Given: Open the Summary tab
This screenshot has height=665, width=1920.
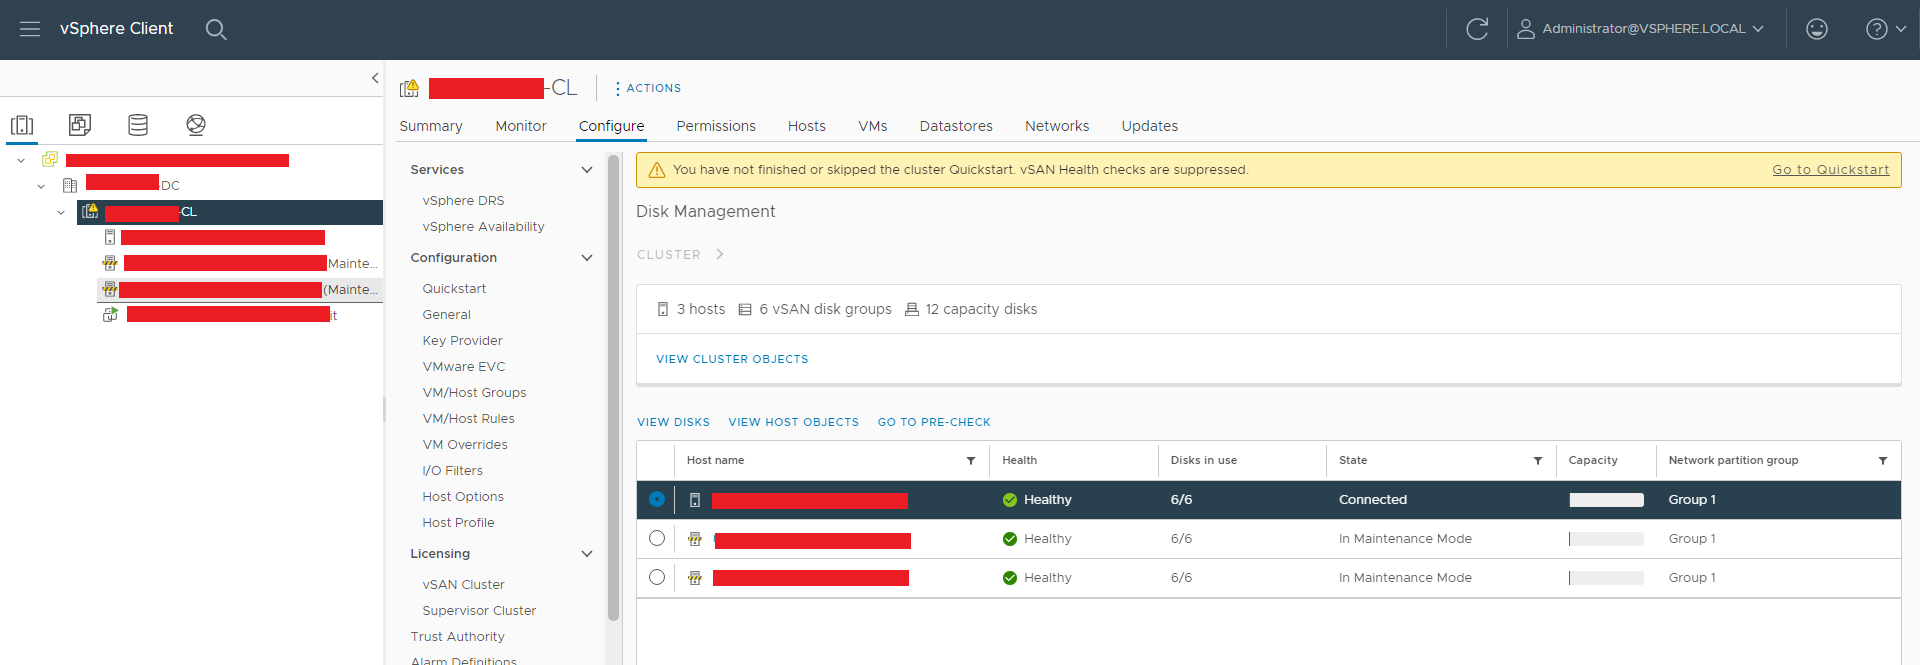Looking at the screenshot, I should click(x=431, y=126).
